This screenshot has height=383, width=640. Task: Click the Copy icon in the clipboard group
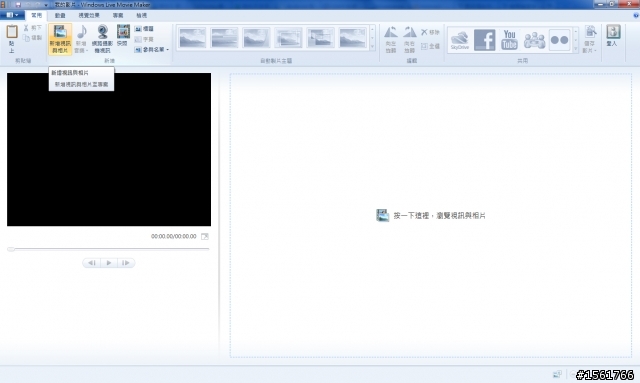point(26,38)
